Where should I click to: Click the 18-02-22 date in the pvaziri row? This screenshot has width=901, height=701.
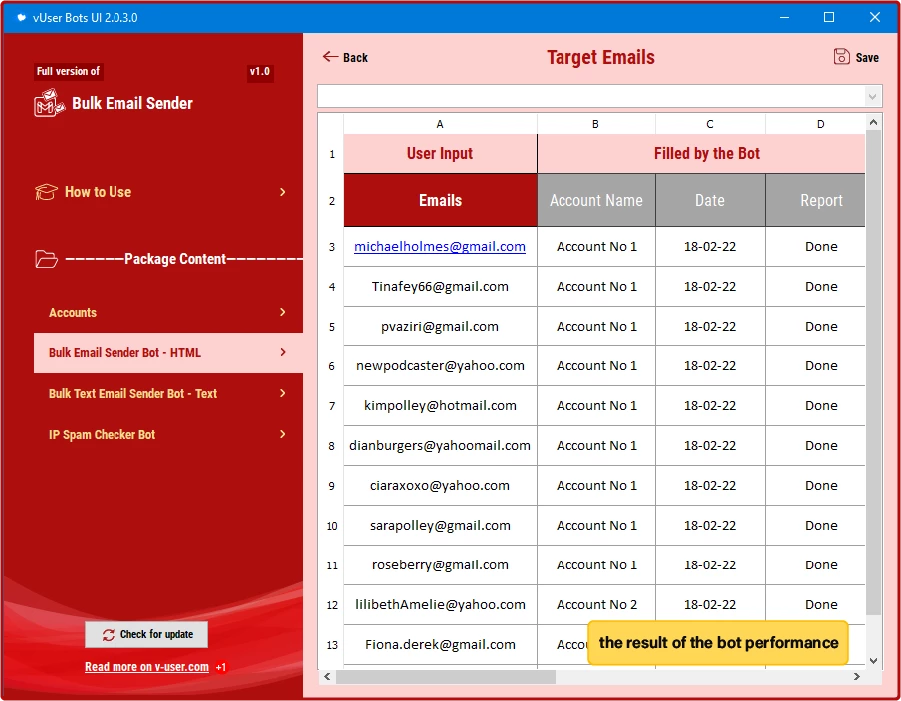coord(710,326)
